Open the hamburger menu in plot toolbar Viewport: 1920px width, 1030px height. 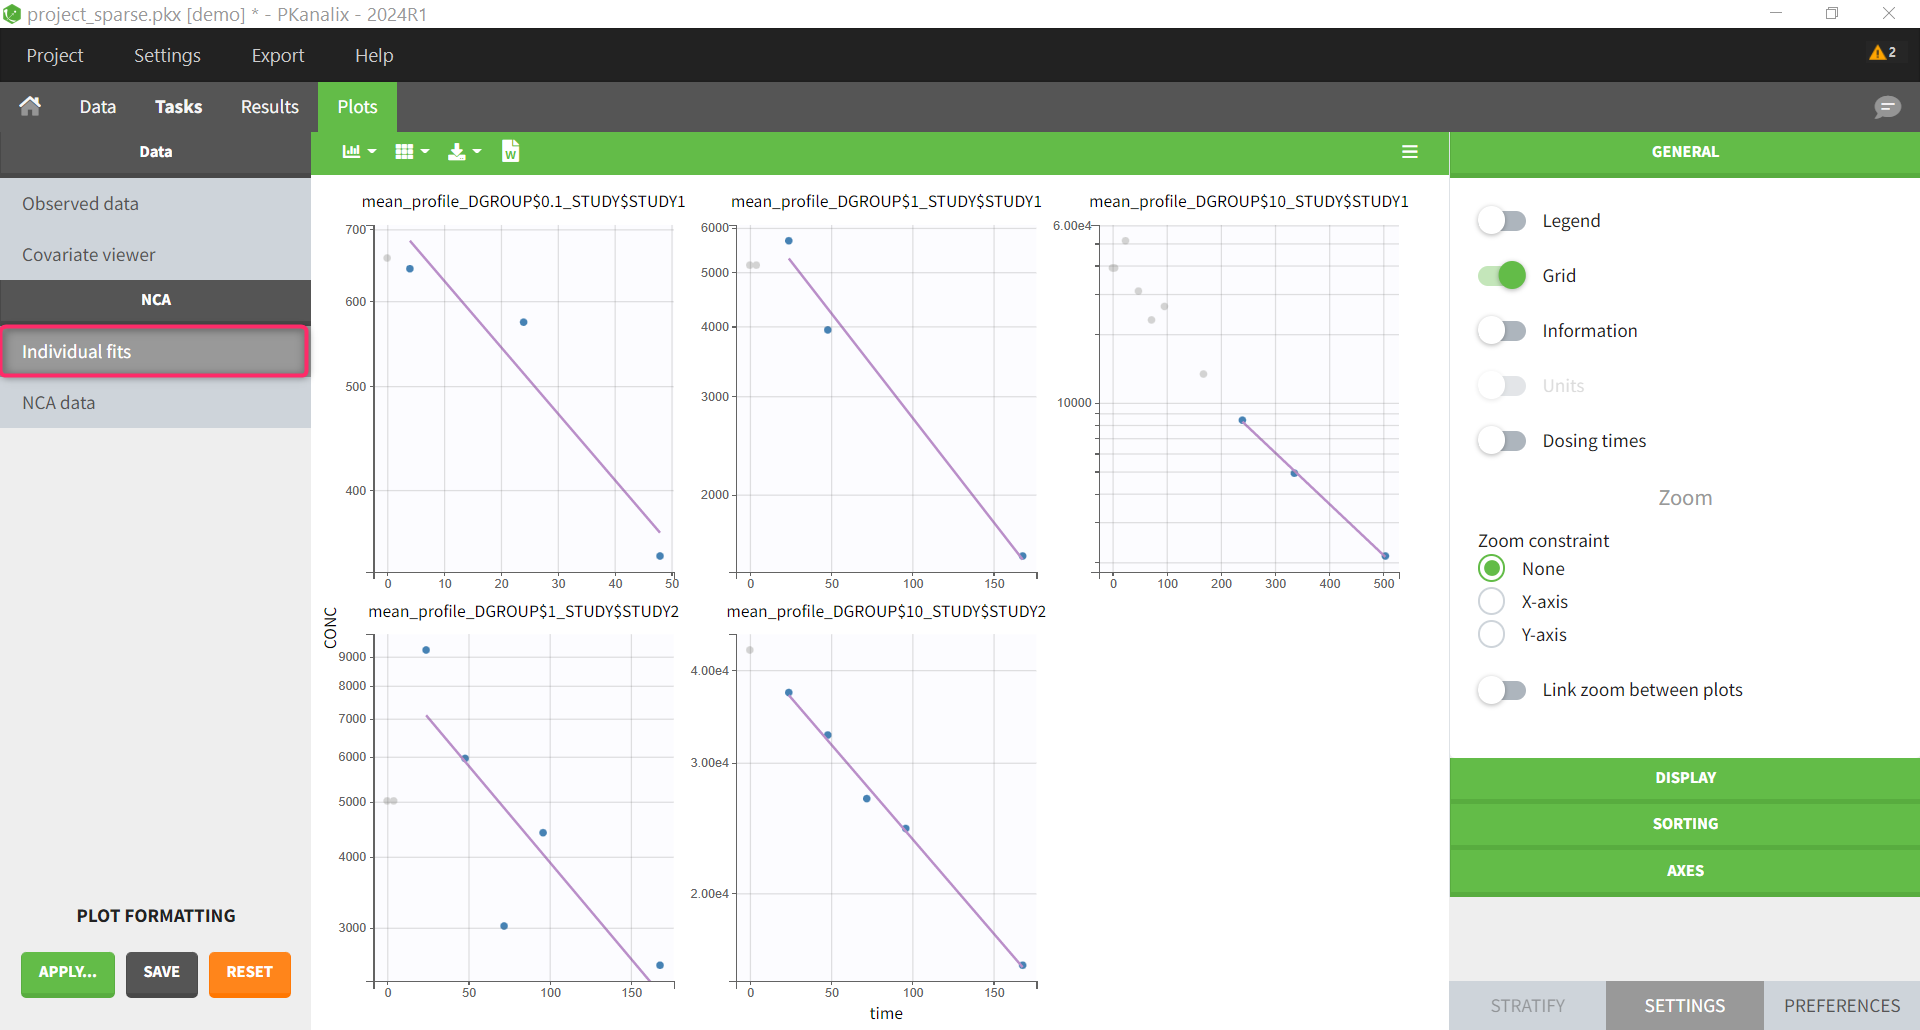click(x=1409, y=152)
